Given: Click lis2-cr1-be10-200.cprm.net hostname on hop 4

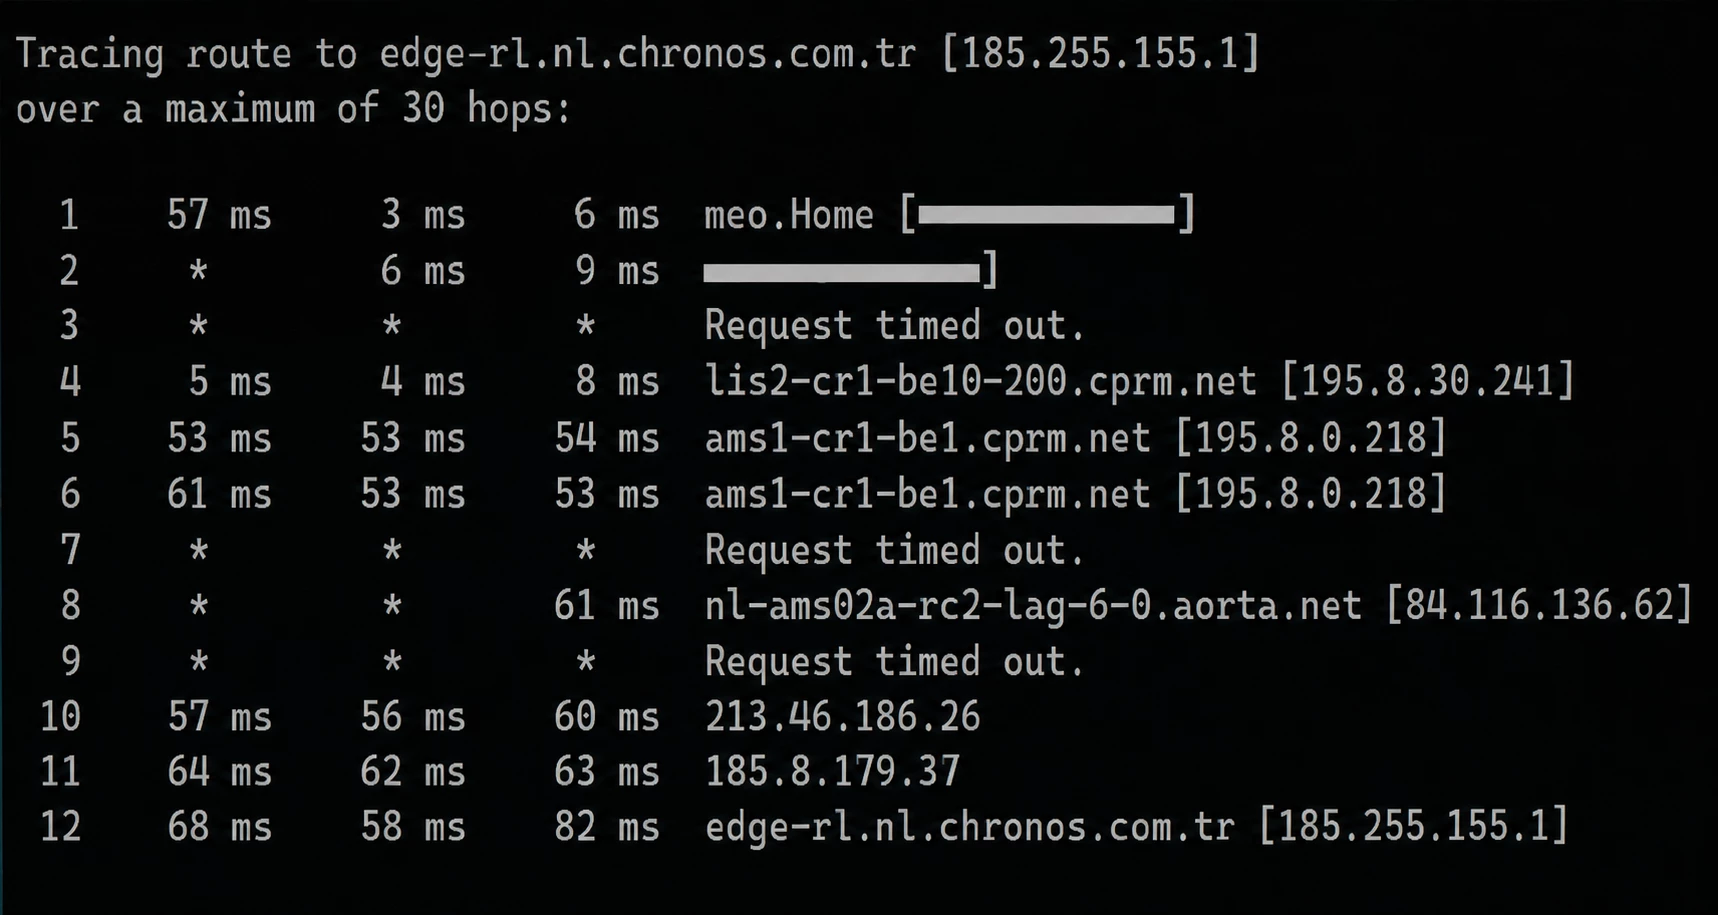Looking at the screenshot, I should click(980, 382).
